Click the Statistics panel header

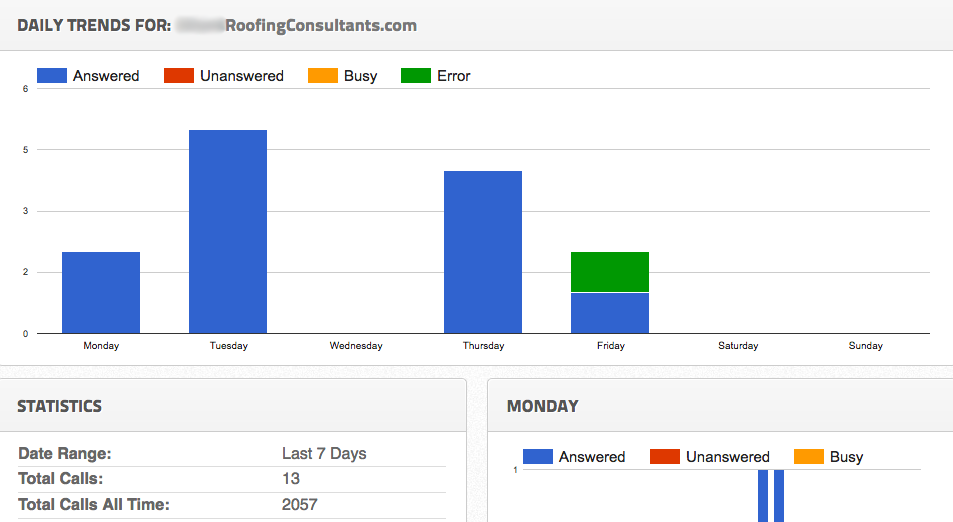pos(60,406)
